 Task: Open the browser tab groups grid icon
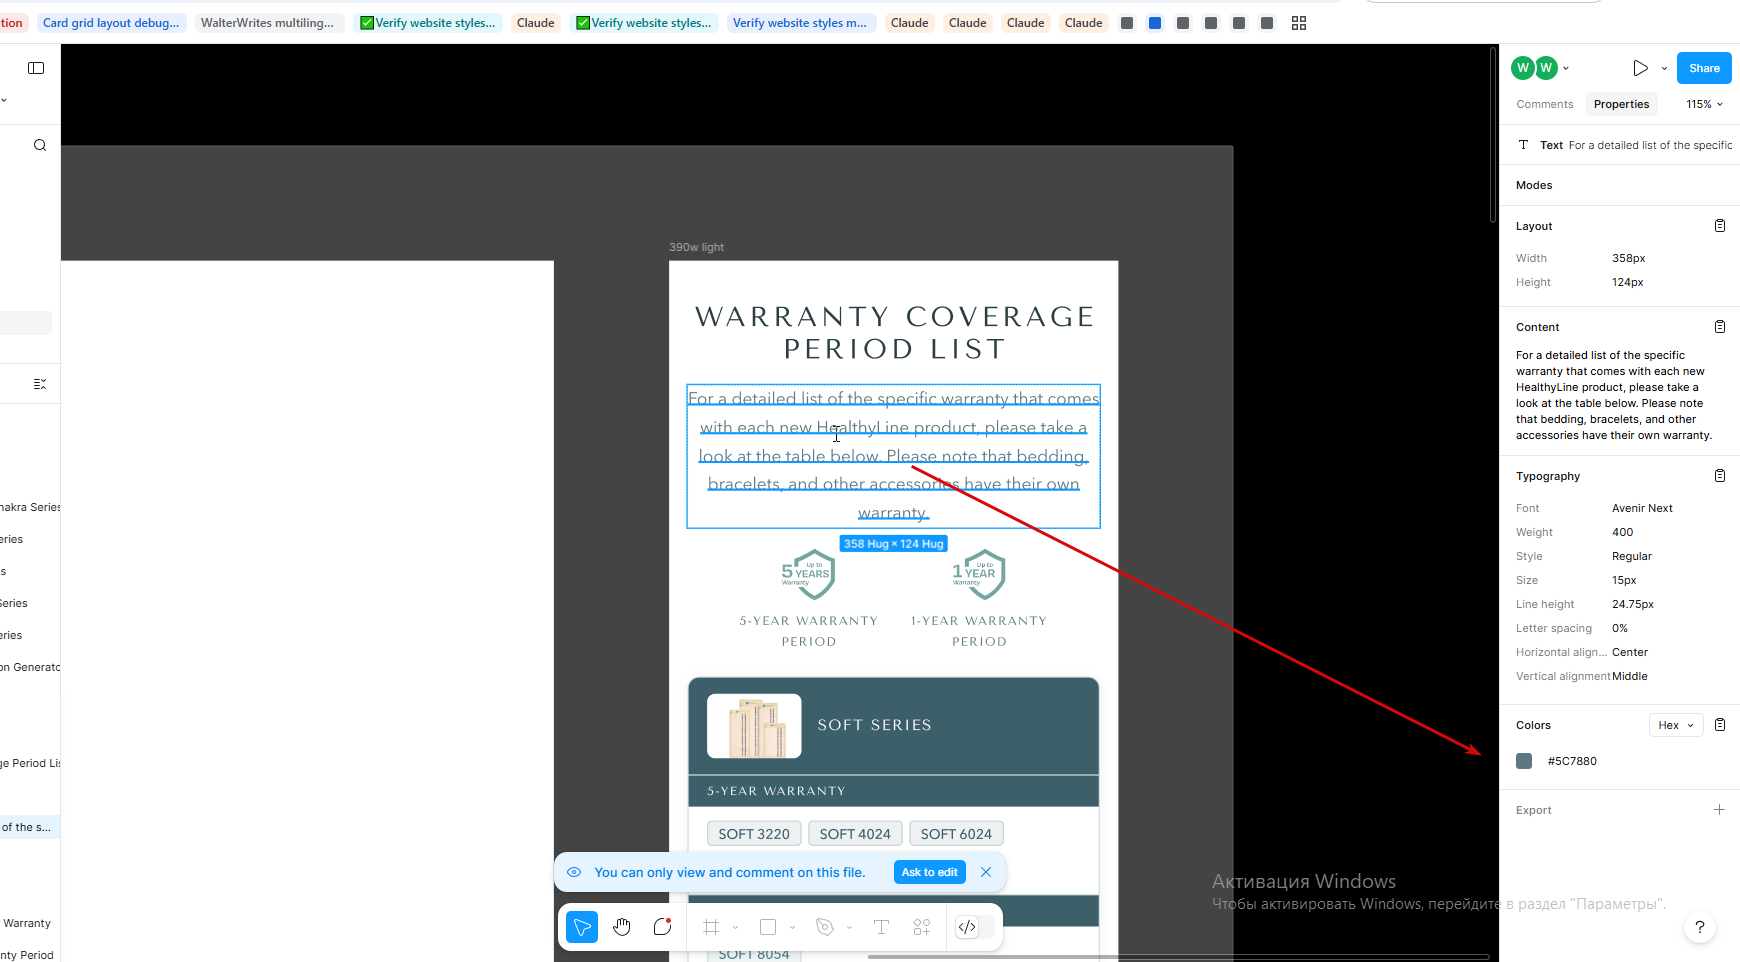click(x=1299, y=23)
